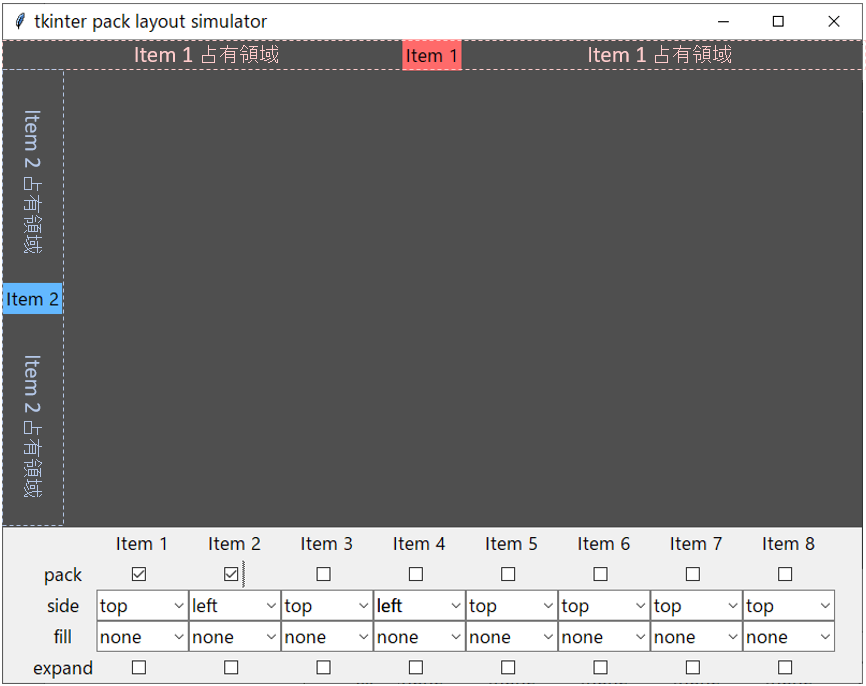The image size is (866, 686).
Task: Open the fill dropdown for Item 5
Action: tap(511, 637)
